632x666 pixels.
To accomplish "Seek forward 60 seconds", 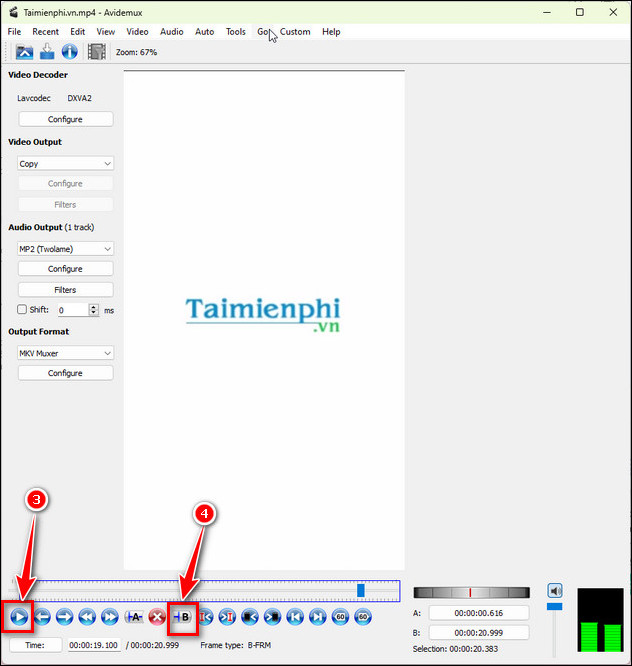I will [363, 617].
